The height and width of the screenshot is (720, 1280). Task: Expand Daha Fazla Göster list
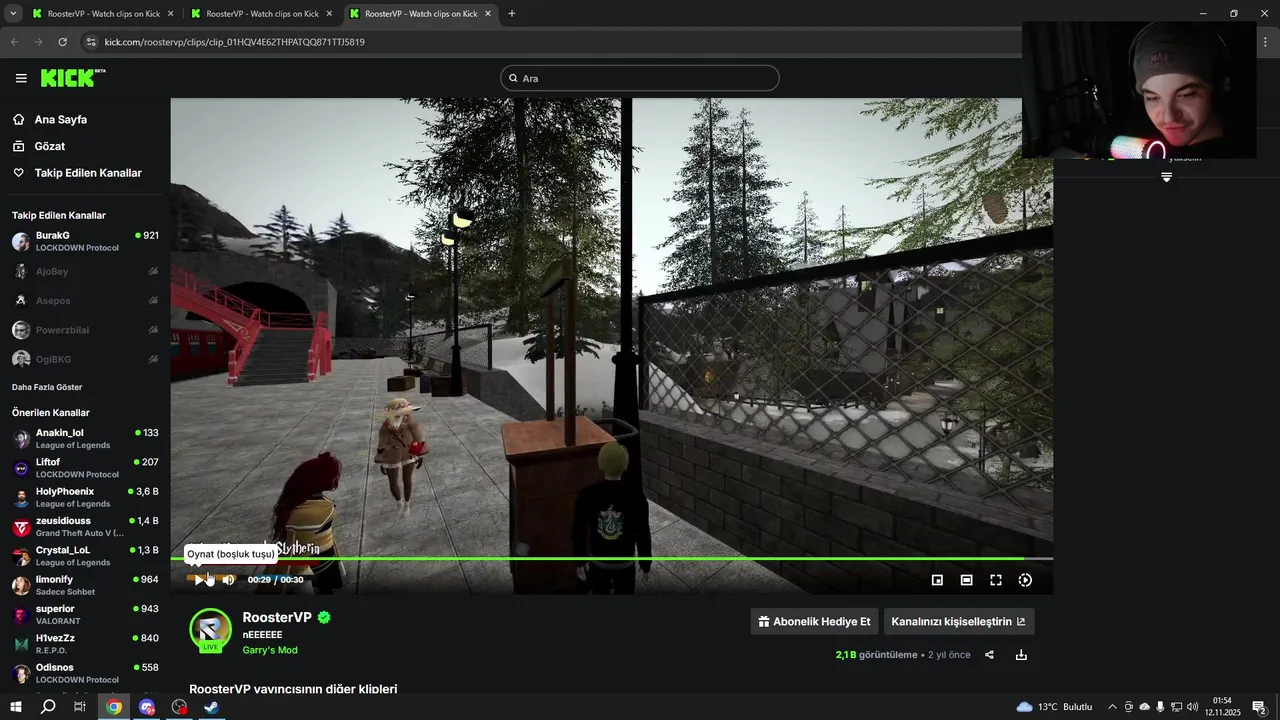pyautogui.click(x=47, y=387)
